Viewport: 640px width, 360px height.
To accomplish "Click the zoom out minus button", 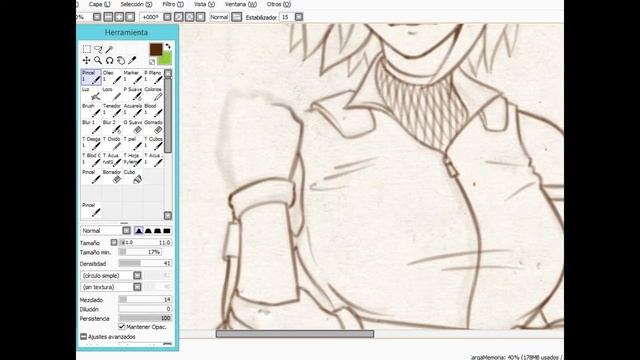I will pos(108,17).
